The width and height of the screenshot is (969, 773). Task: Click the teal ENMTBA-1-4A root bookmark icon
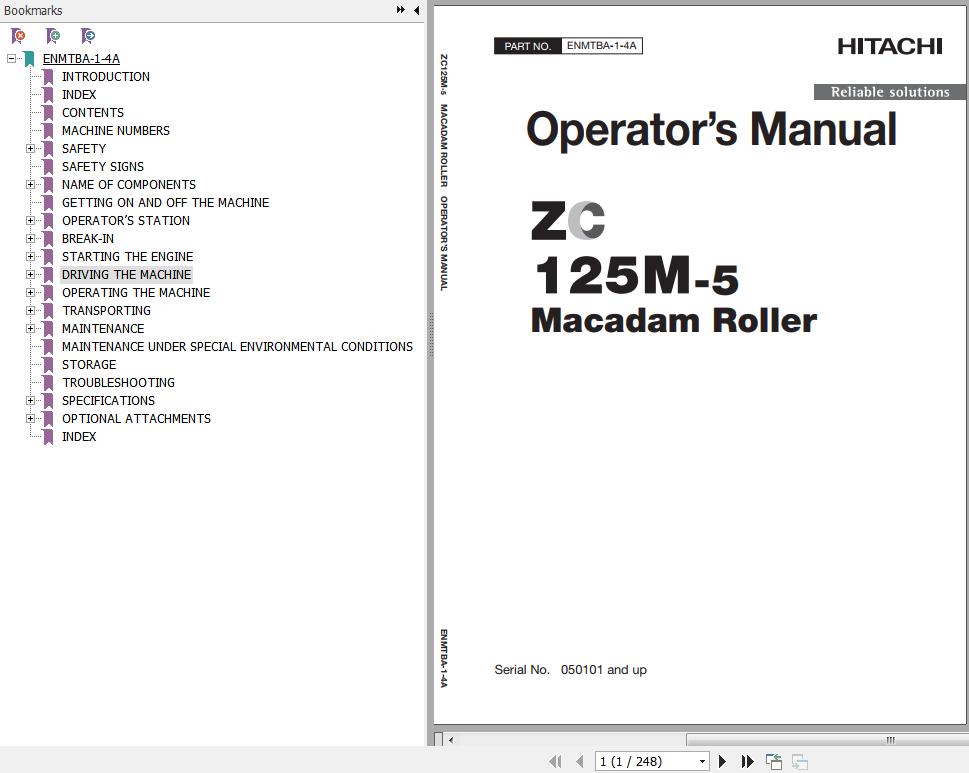click(29, 59)
